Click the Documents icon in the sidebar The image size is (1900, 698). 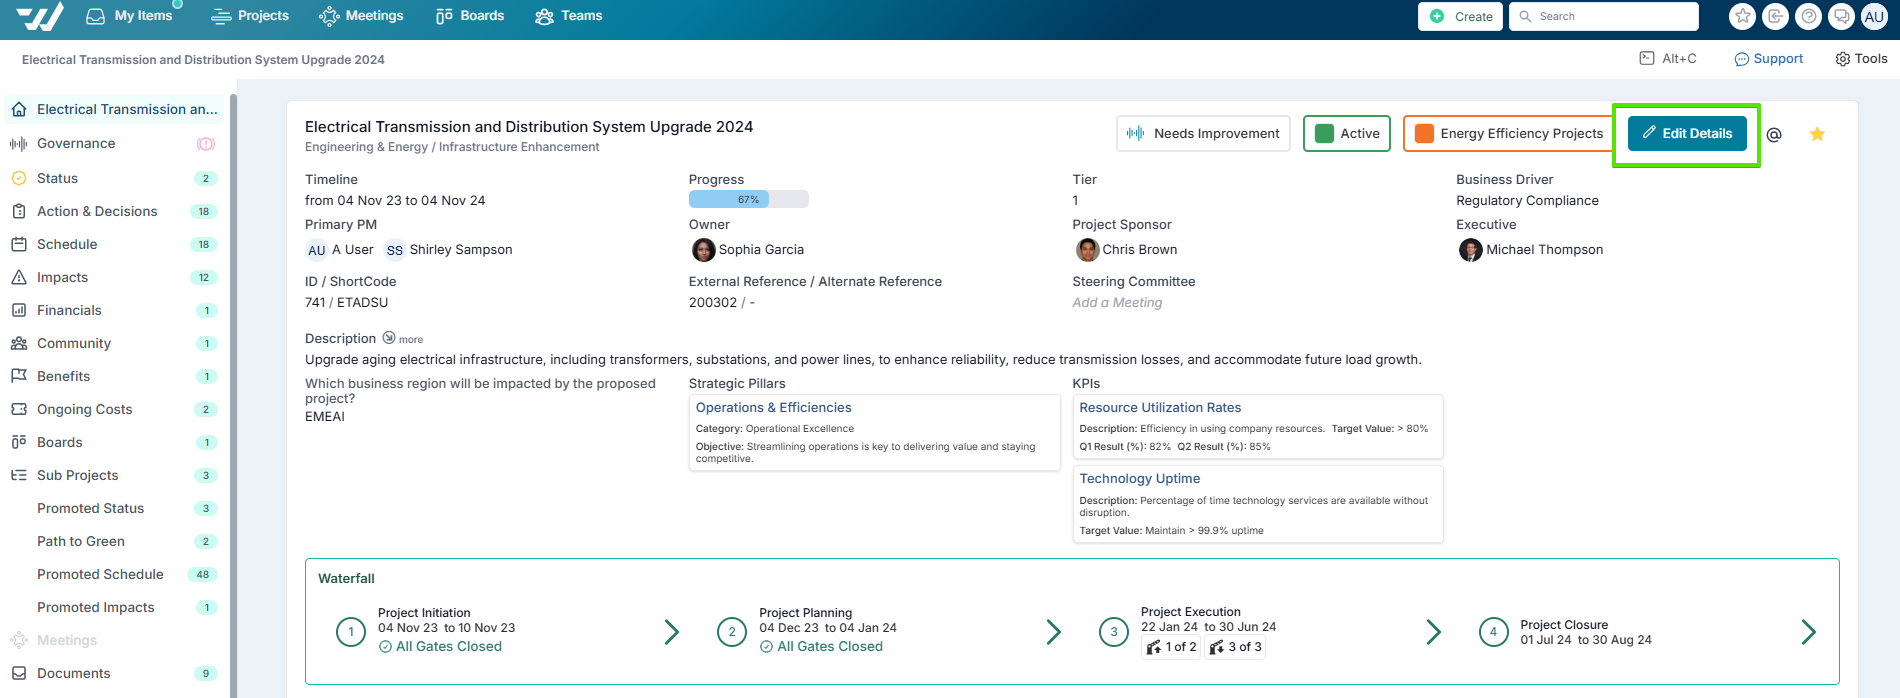point(19,673)
